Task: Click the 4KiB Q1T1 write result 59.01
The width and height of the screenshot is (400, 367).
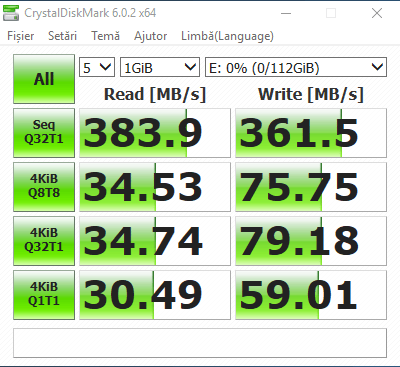Action: [311, 295]
